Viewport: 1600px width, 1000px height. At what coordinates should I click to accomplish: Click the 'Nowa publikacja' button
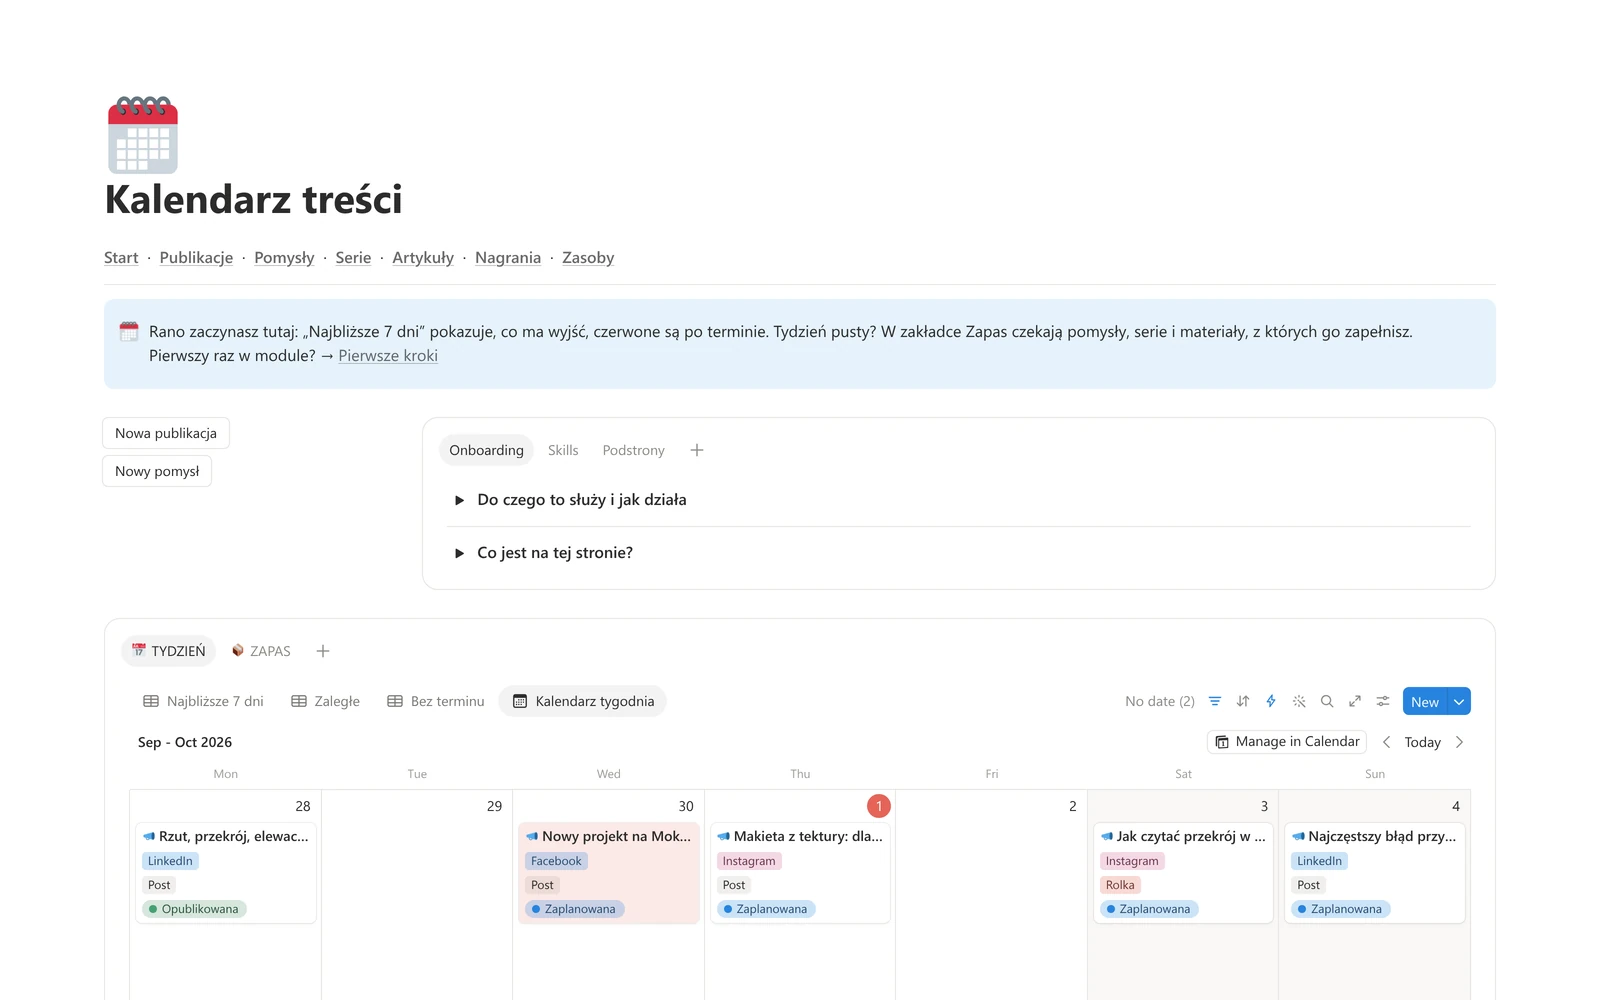click(166, 433)
